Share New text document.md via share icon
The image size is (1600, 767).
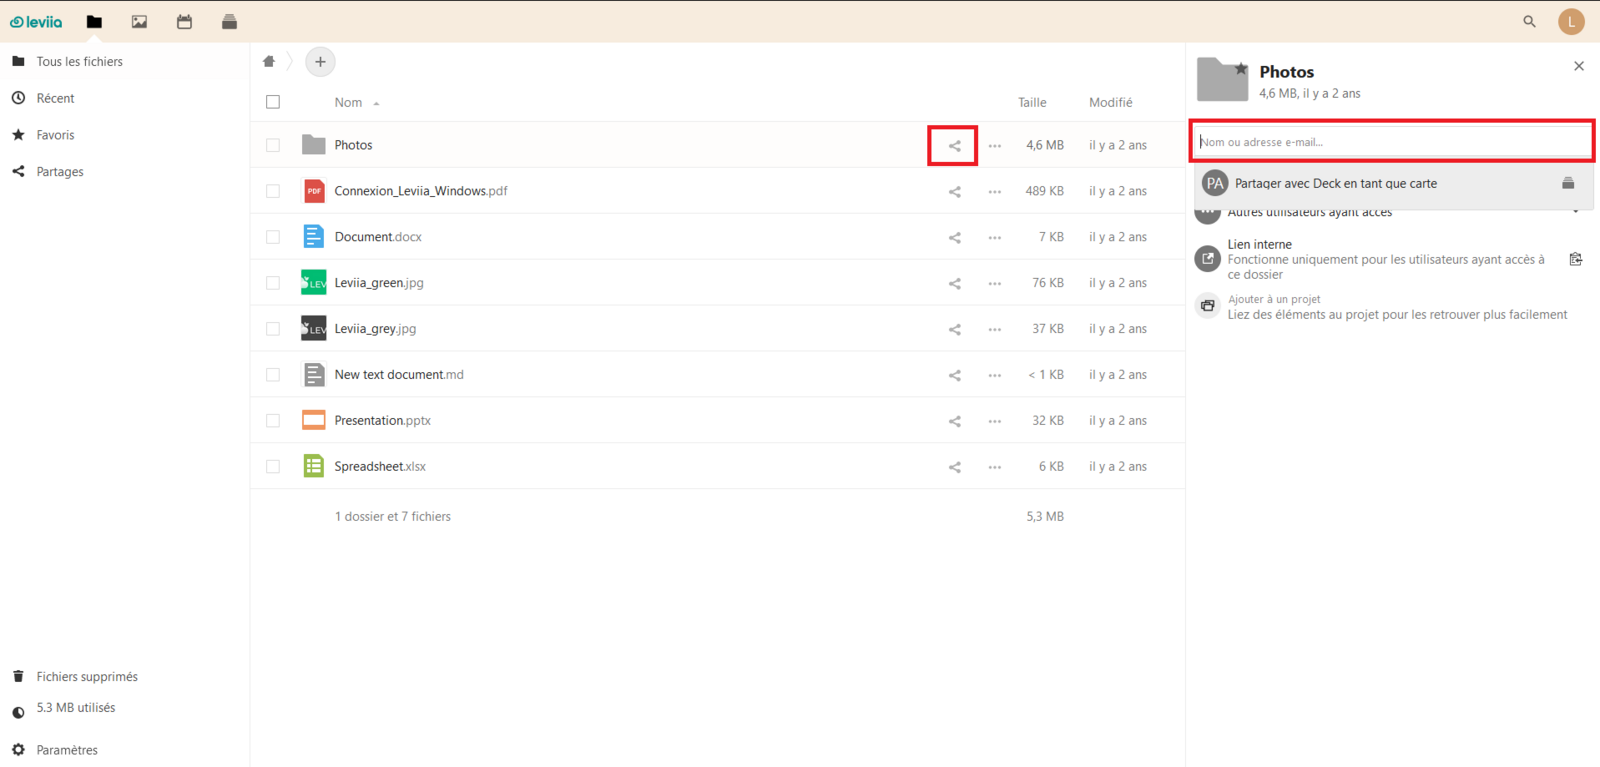point(954,376)
